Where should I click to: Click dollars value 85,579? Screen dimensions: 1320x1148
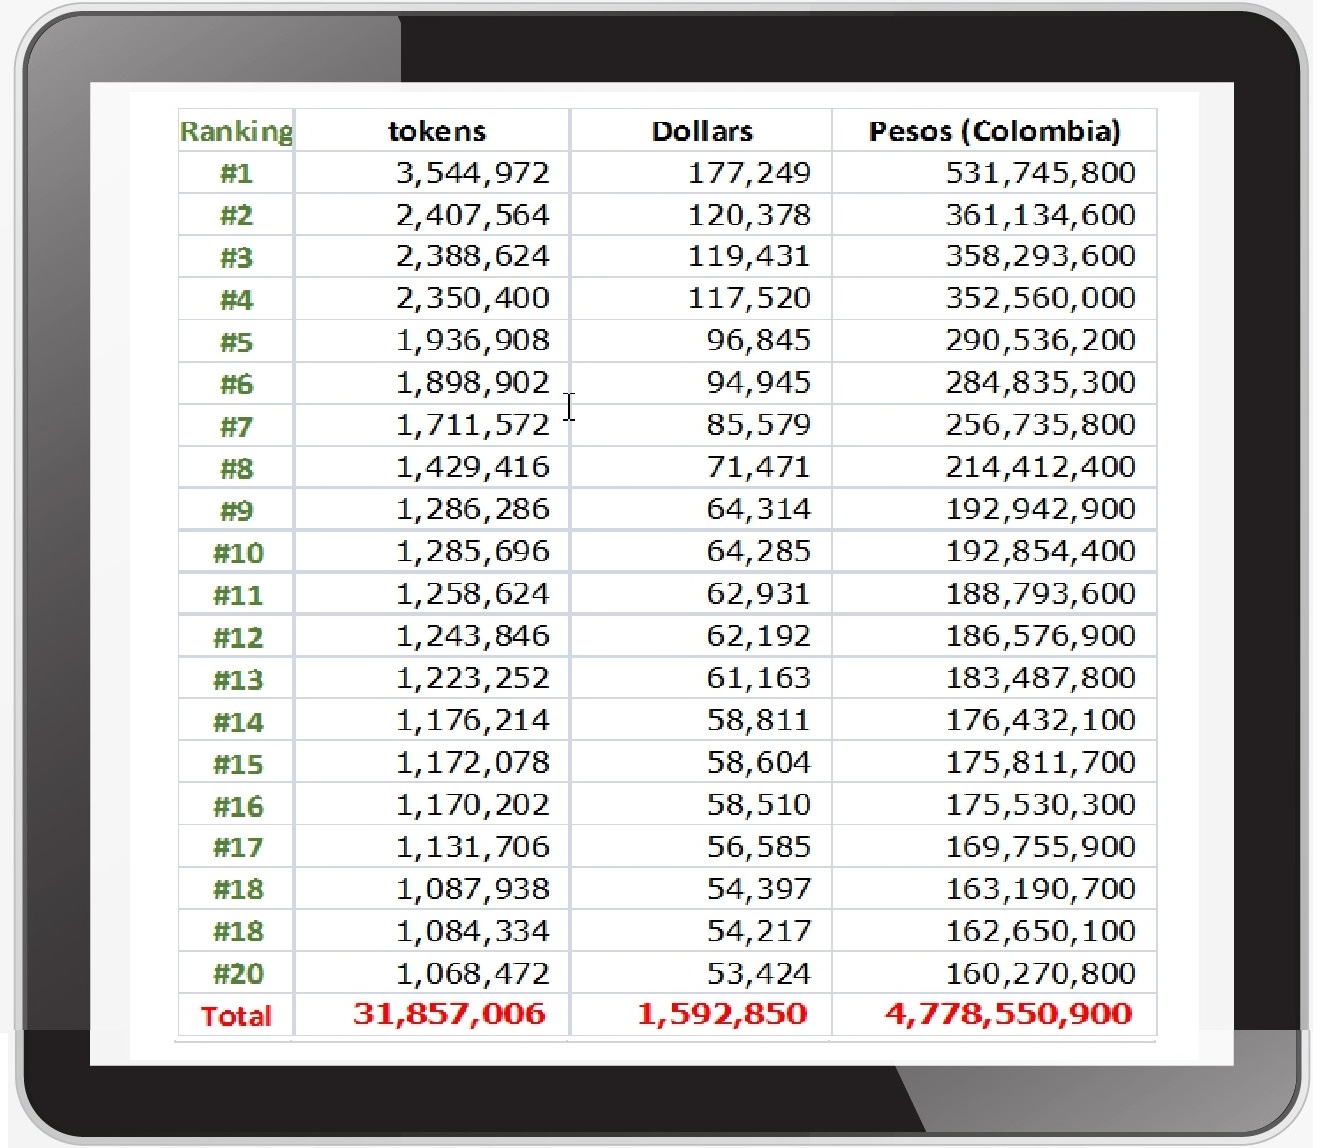point(758,425)
